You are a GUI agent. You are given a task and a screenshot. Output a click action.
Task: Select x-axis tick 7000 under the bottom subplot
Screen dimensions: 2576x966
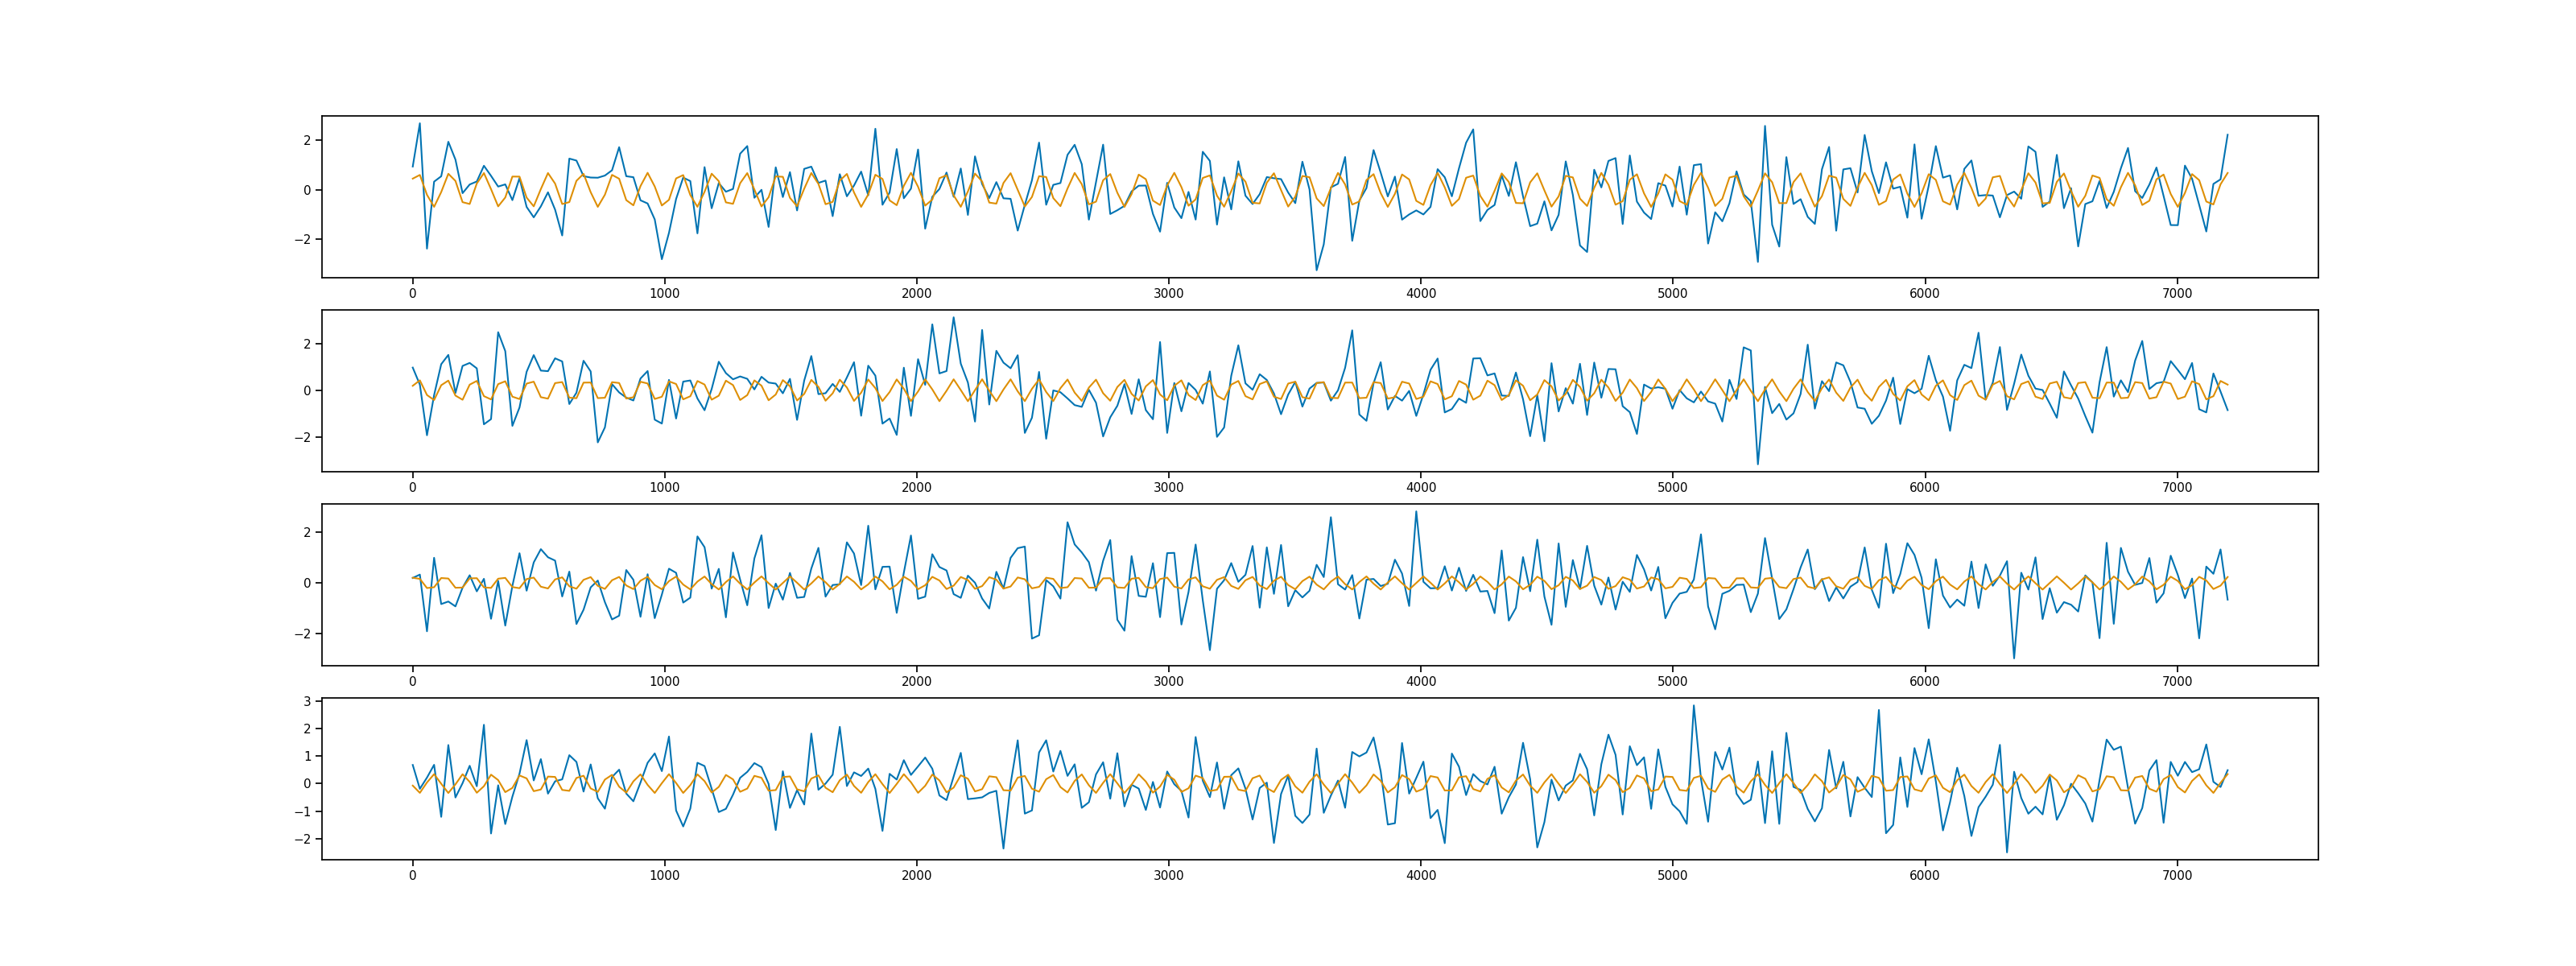tap(2177, 876)
